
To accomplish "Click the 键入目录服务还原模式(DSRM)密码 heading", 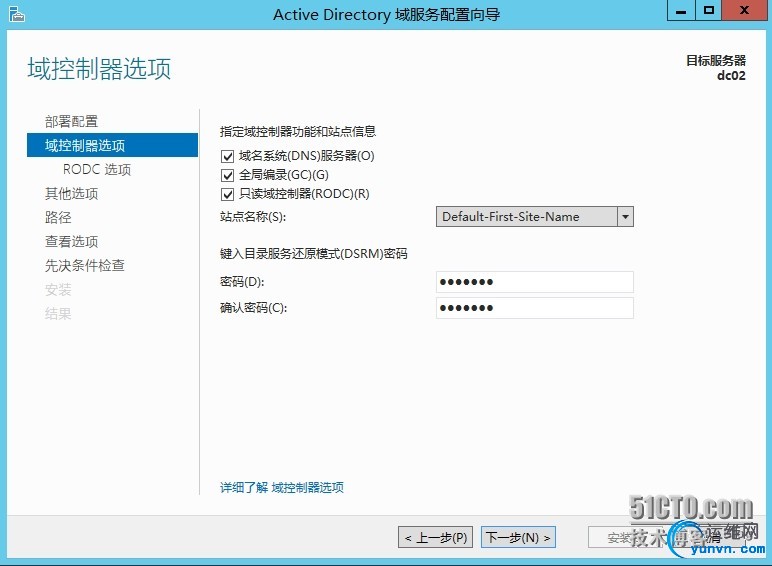I will 314,254.
